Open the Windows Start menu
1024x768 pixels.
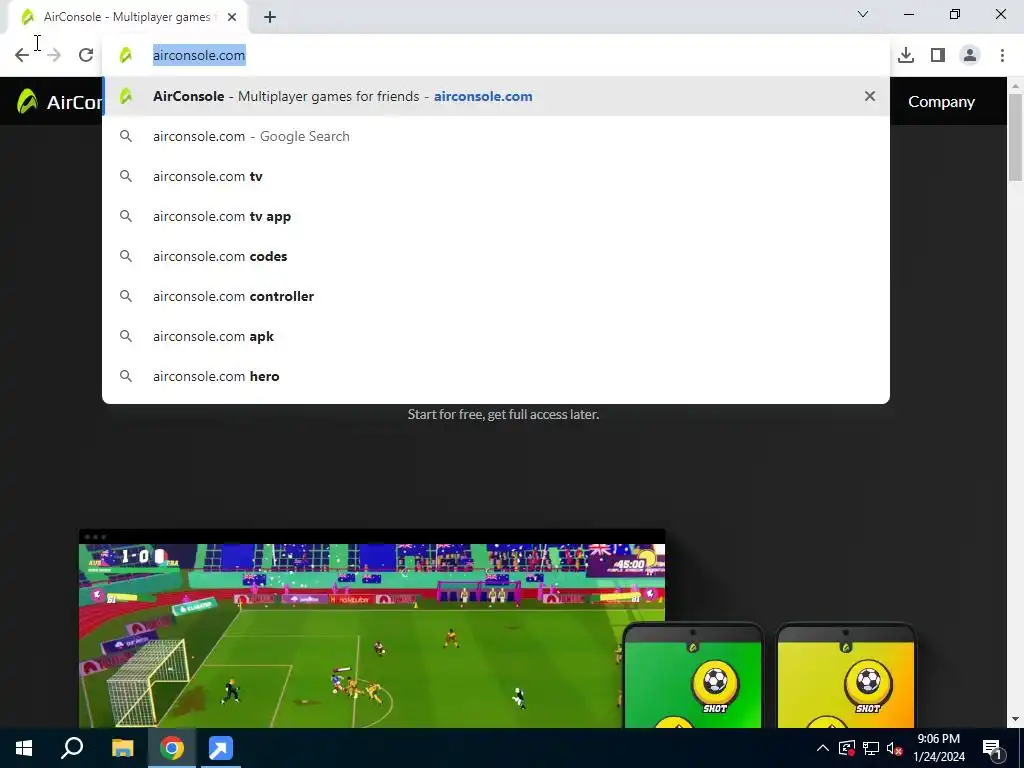[x=24, y=748]
